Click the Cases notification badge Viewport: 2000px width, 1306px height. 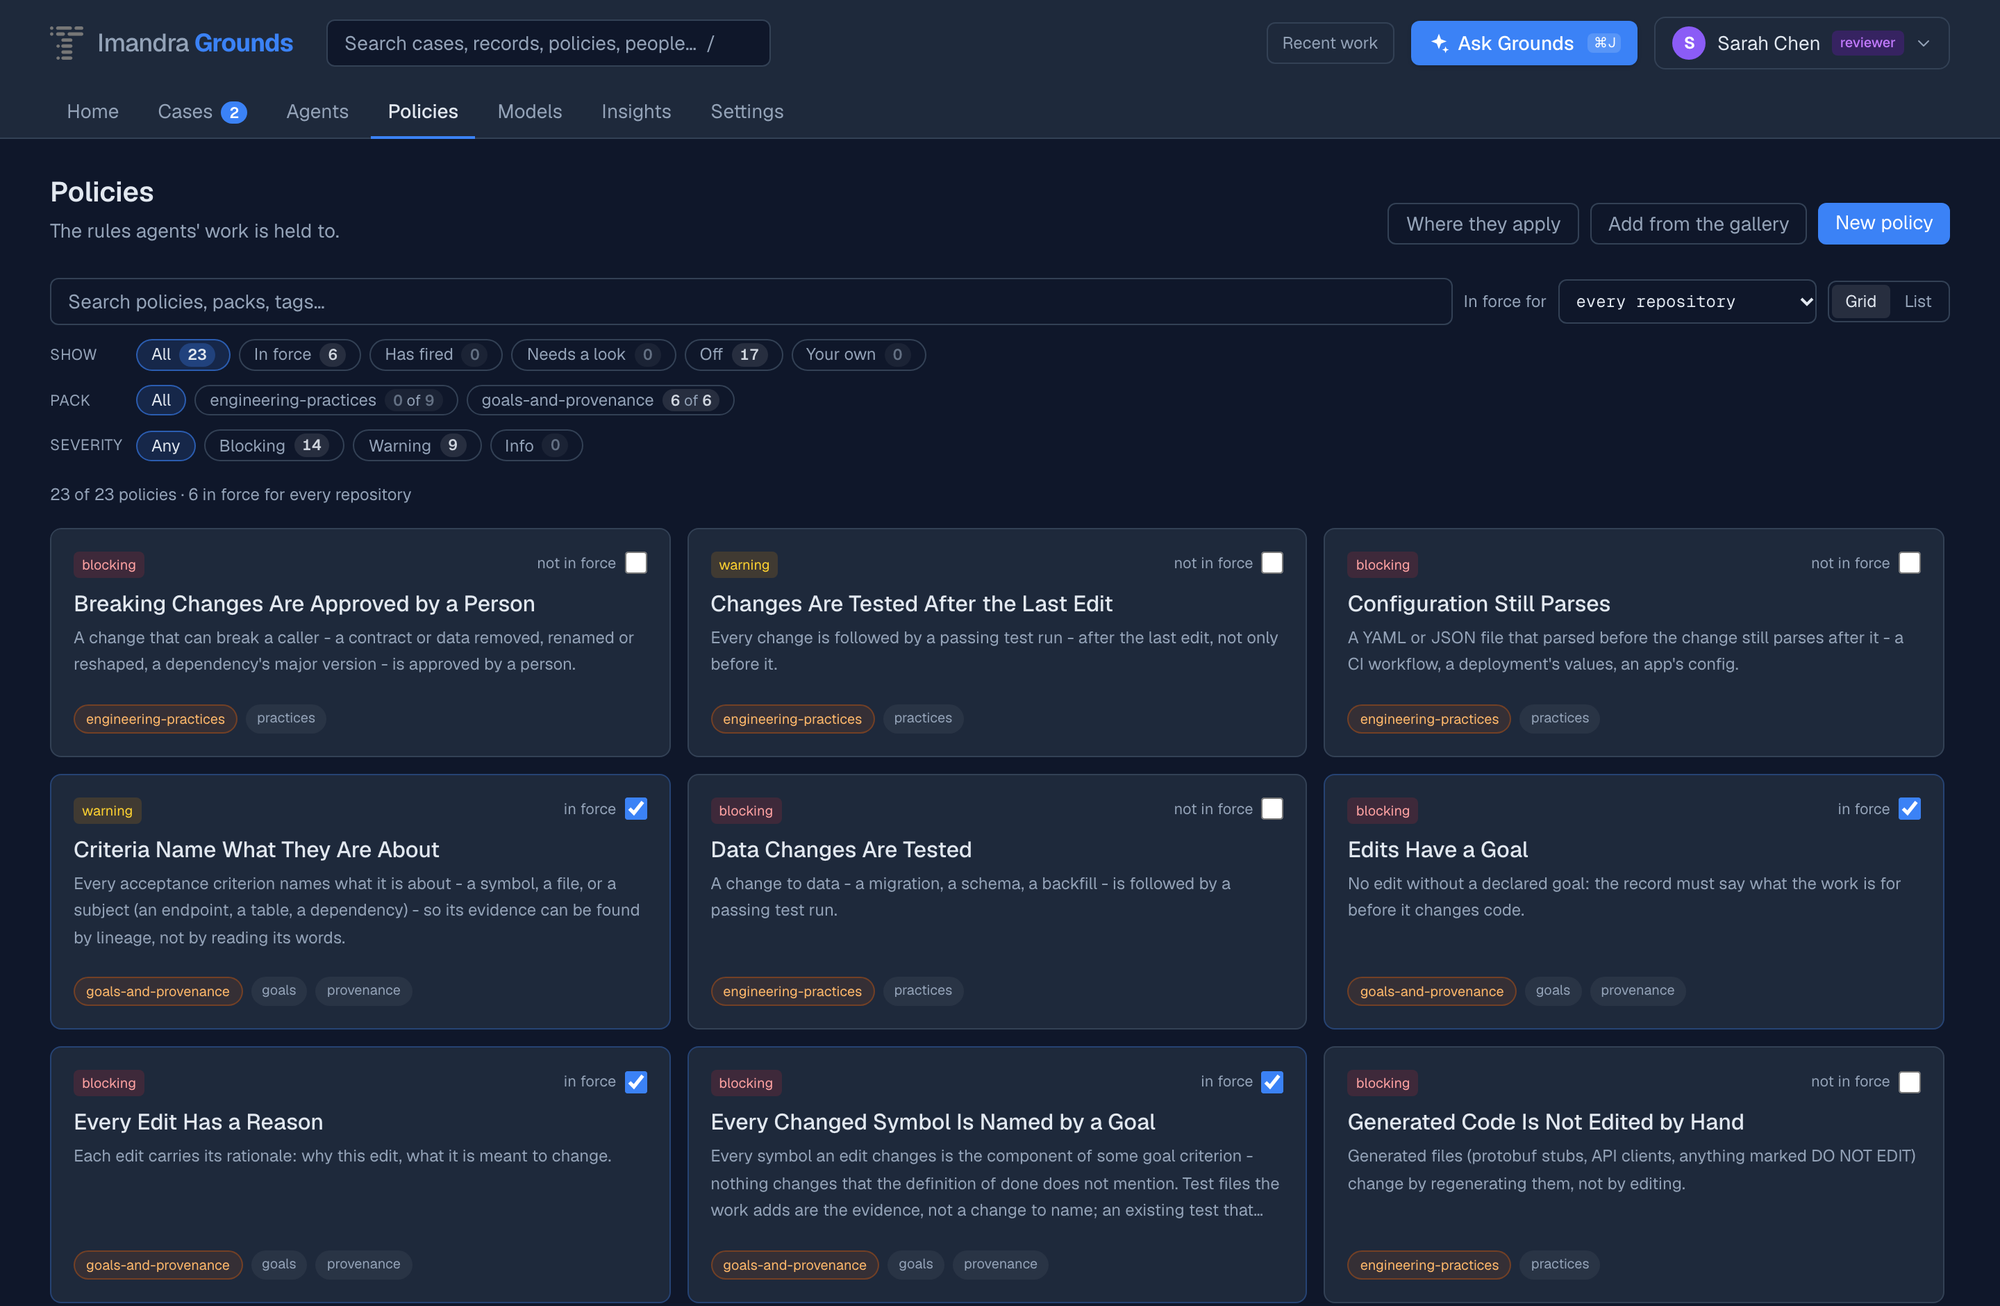[234, 112]
